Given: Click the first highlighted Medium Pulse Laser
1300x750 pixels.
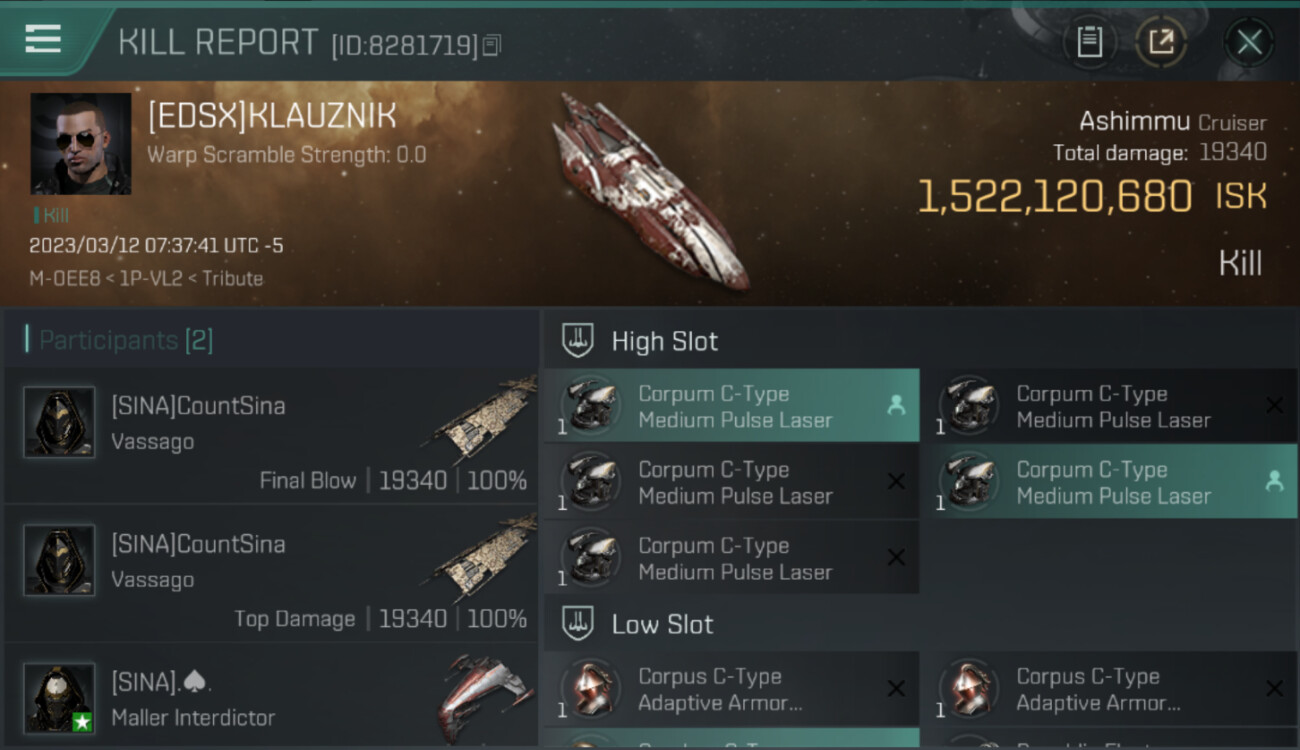Looking at the screenshot, I should click(x=732, y=406).
